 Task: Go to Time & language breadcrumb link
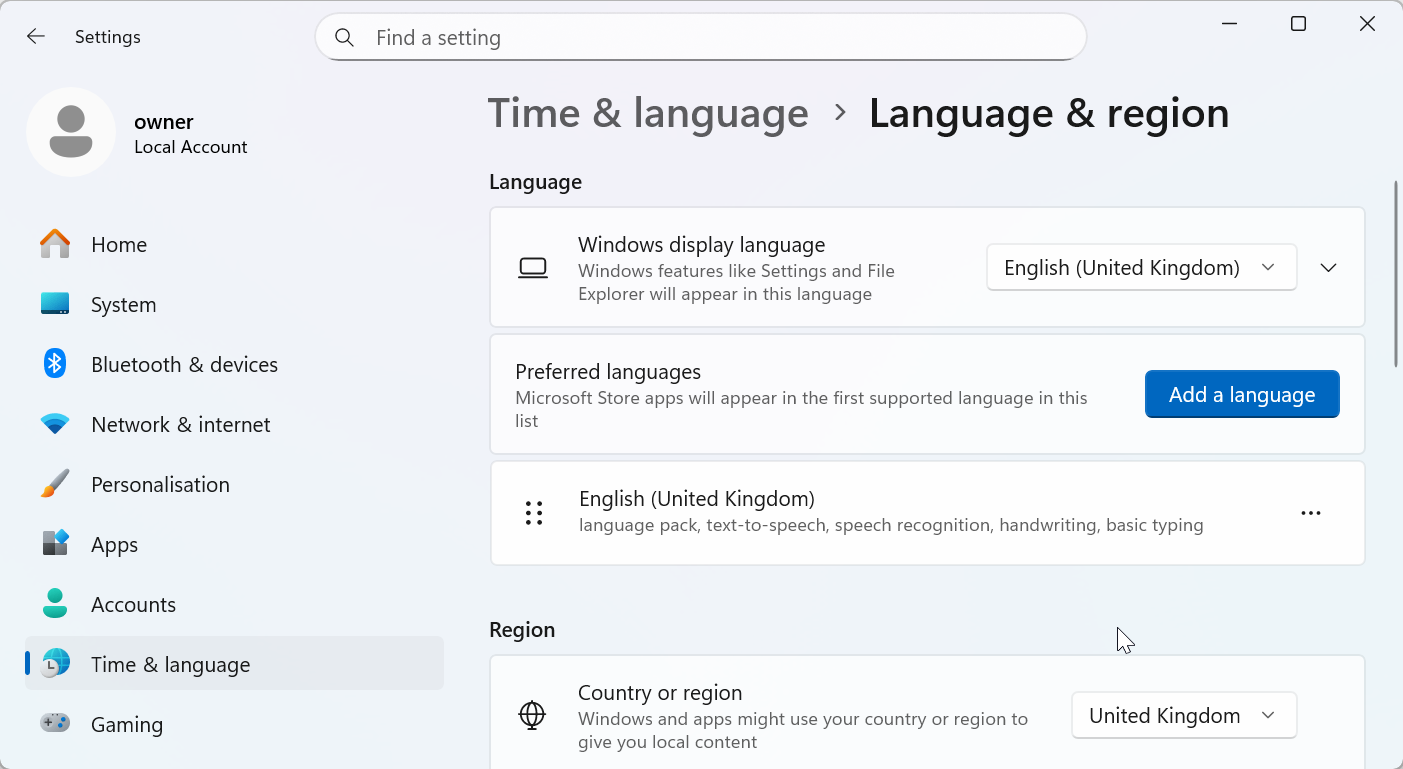coord(648,113)
